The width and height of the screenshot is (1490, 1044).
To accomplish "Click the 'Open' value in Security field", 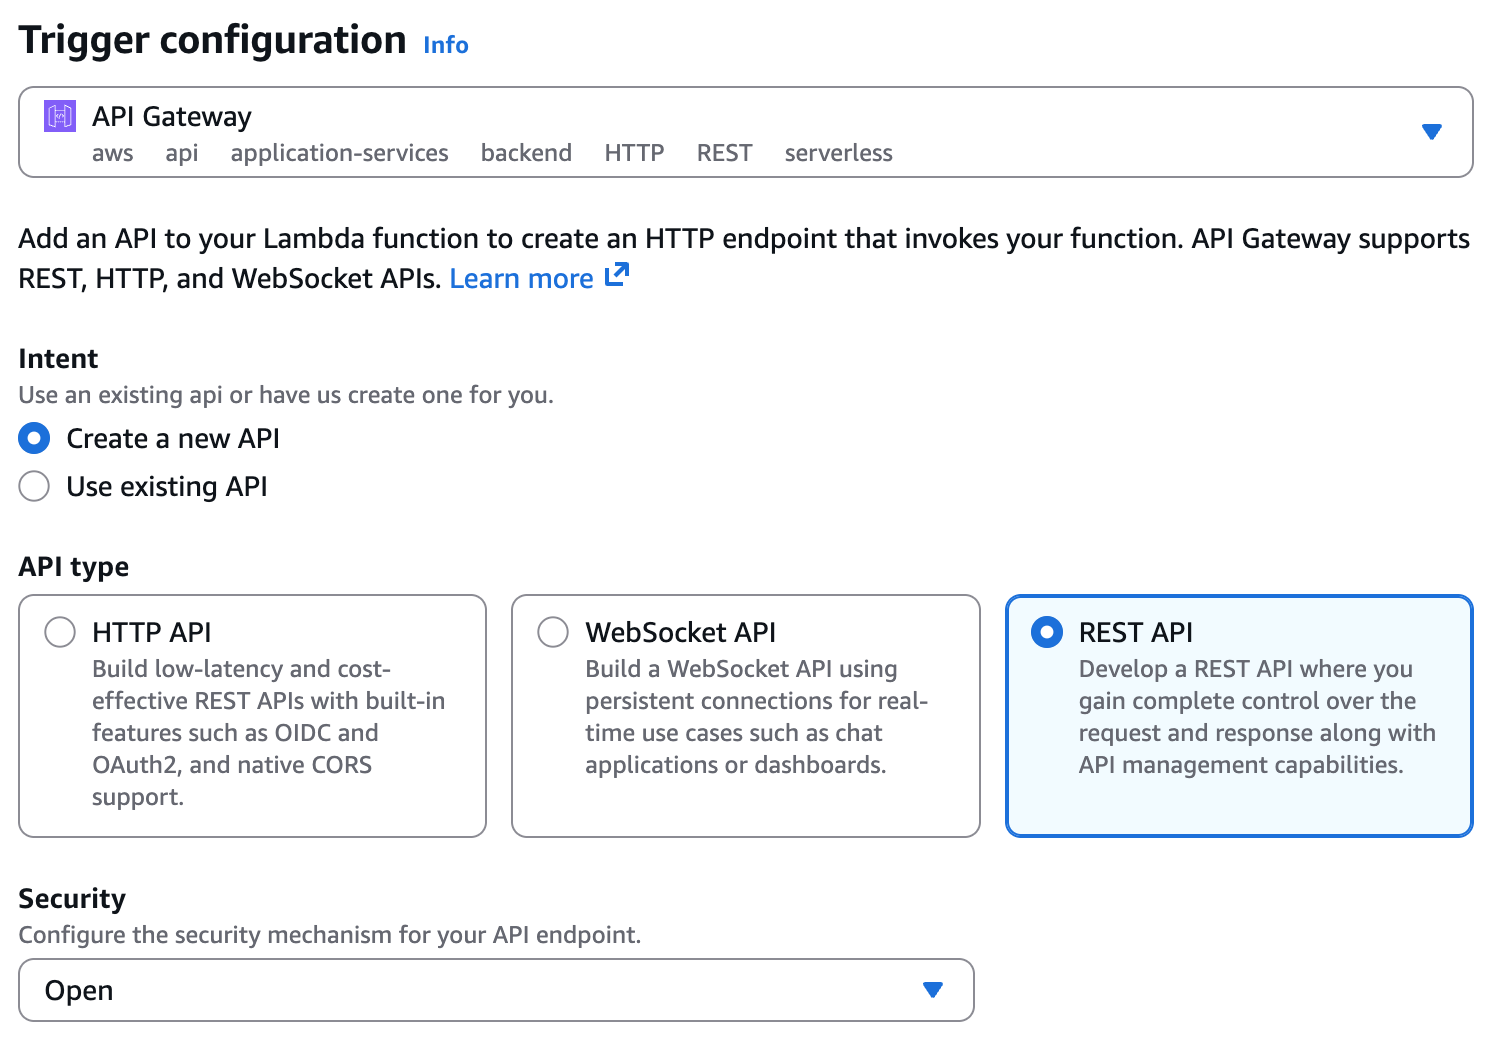I will click(x=79, y=991).
